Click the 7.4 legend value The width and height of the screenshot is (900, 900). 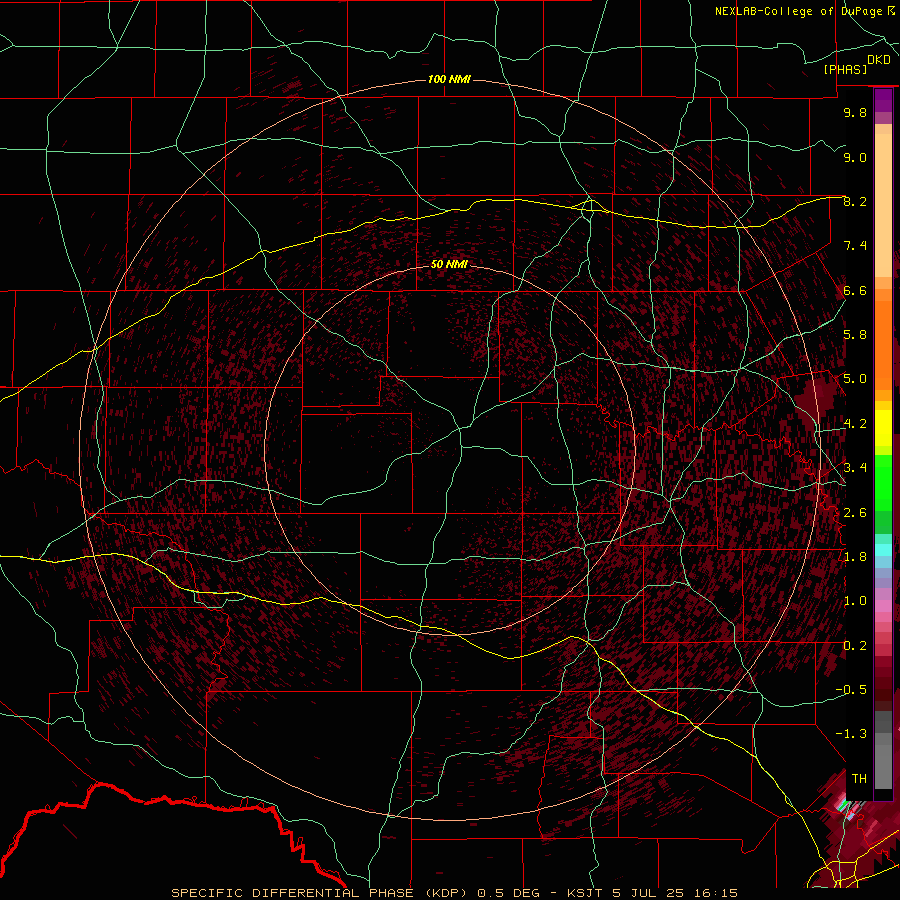click(855, 246)
